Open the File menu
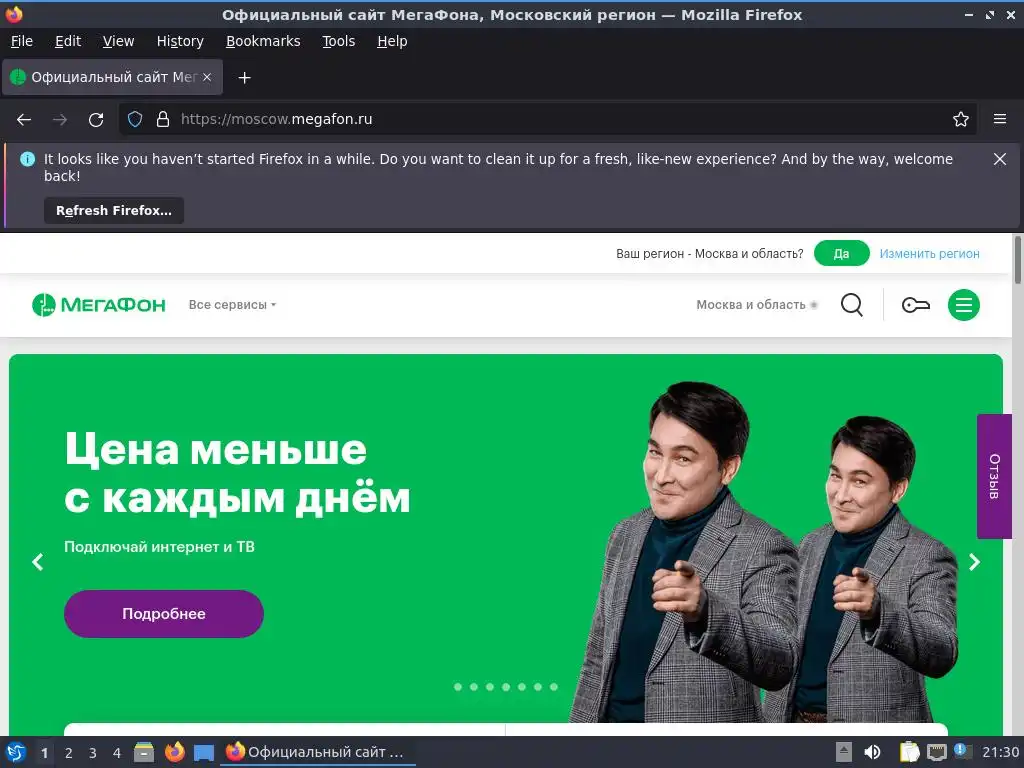 pos(22,41)
